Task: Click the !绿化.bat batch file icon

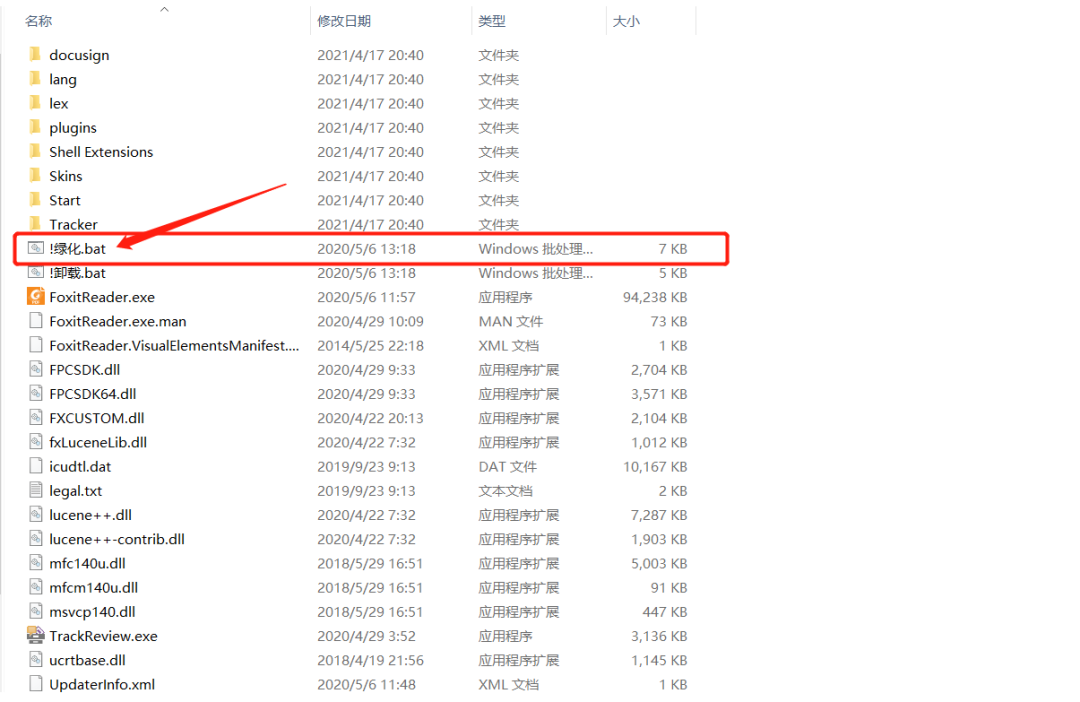Action: (x=35, y=248)
